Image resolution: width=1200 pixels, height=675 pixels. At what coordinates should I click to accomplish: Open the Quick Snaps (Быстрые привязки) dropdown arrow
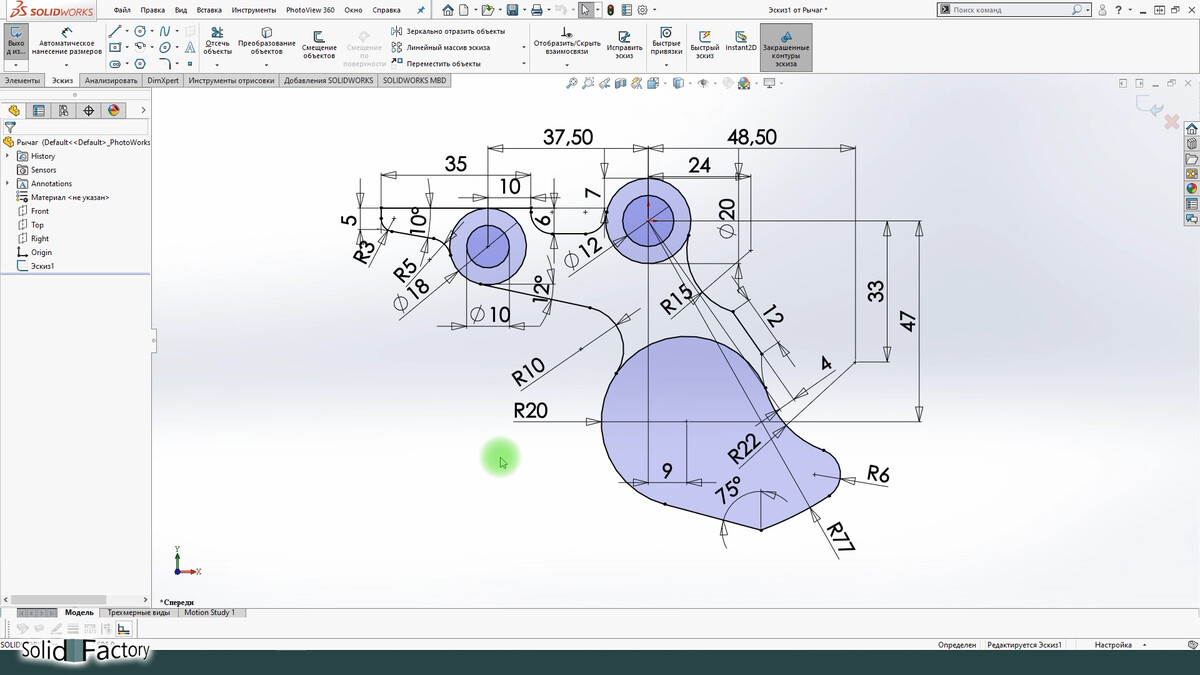click(666, 65)
